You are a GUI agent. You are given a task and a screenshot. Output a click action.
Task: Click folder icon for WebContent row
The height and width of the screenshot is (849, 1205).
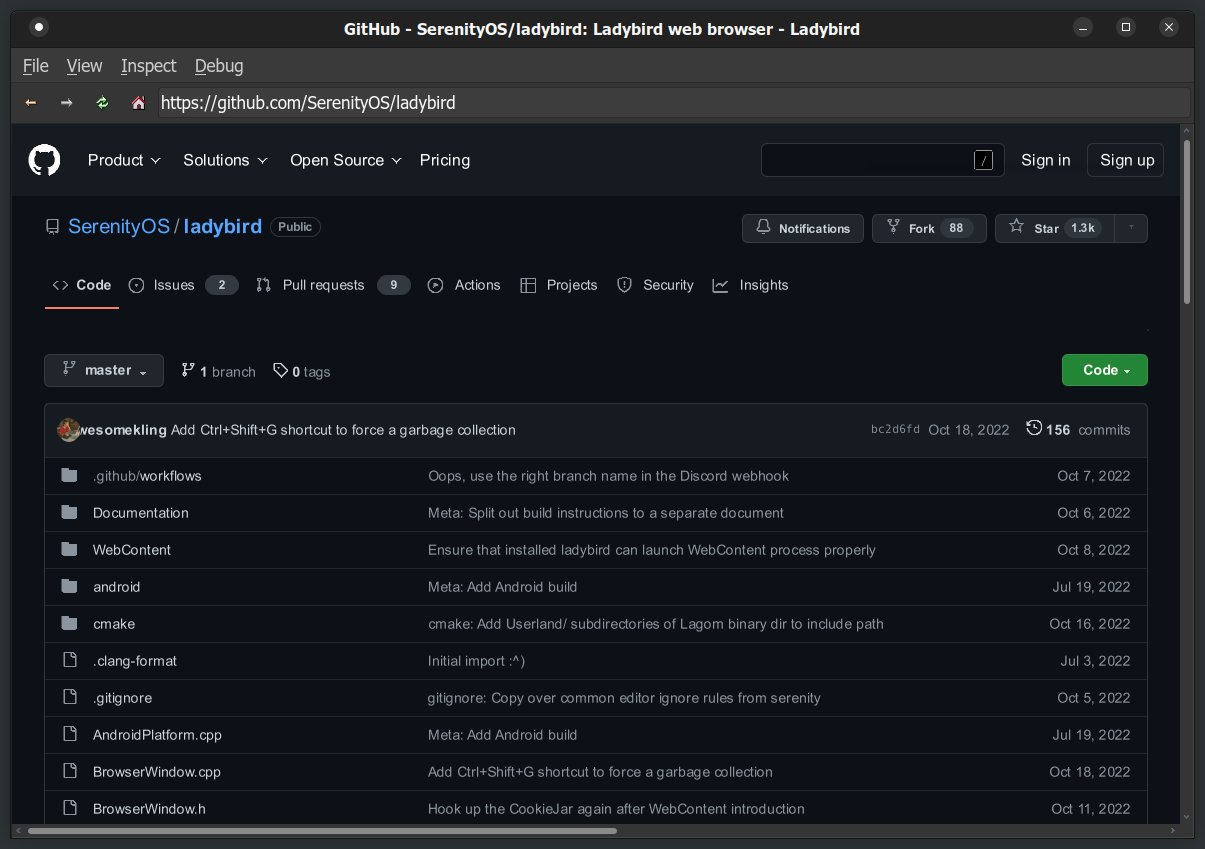point(69,550)
